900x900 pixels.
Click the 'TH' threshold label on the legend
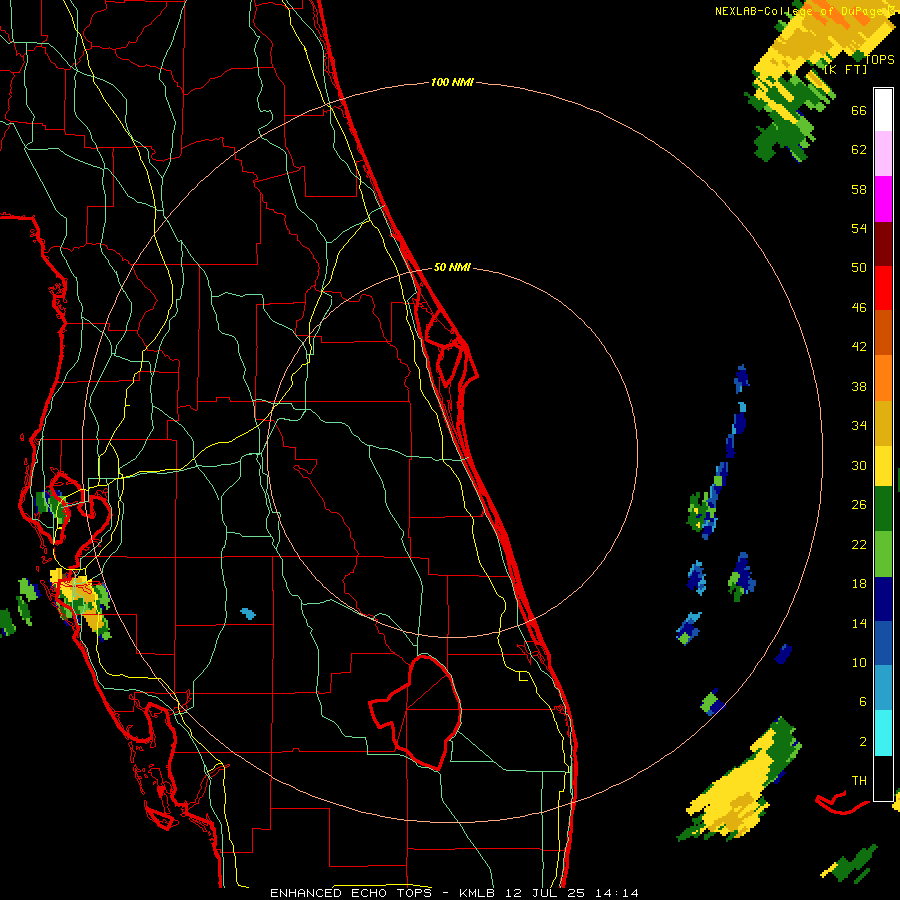[859, 781]
